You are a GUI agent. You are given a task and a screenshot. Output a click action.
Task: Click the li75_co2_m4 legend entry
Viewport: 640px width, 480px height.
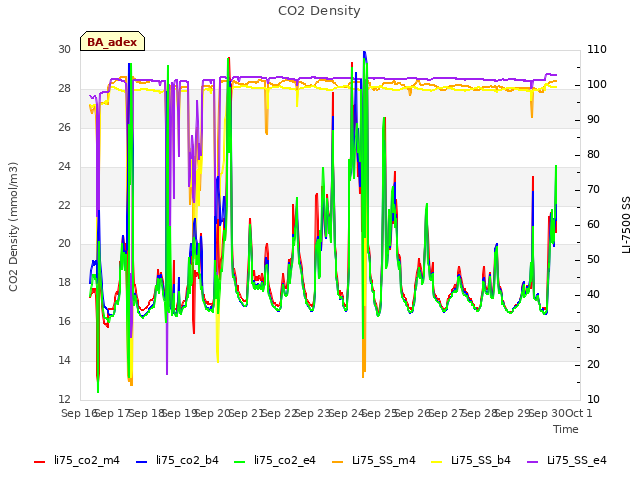[77, 461]
